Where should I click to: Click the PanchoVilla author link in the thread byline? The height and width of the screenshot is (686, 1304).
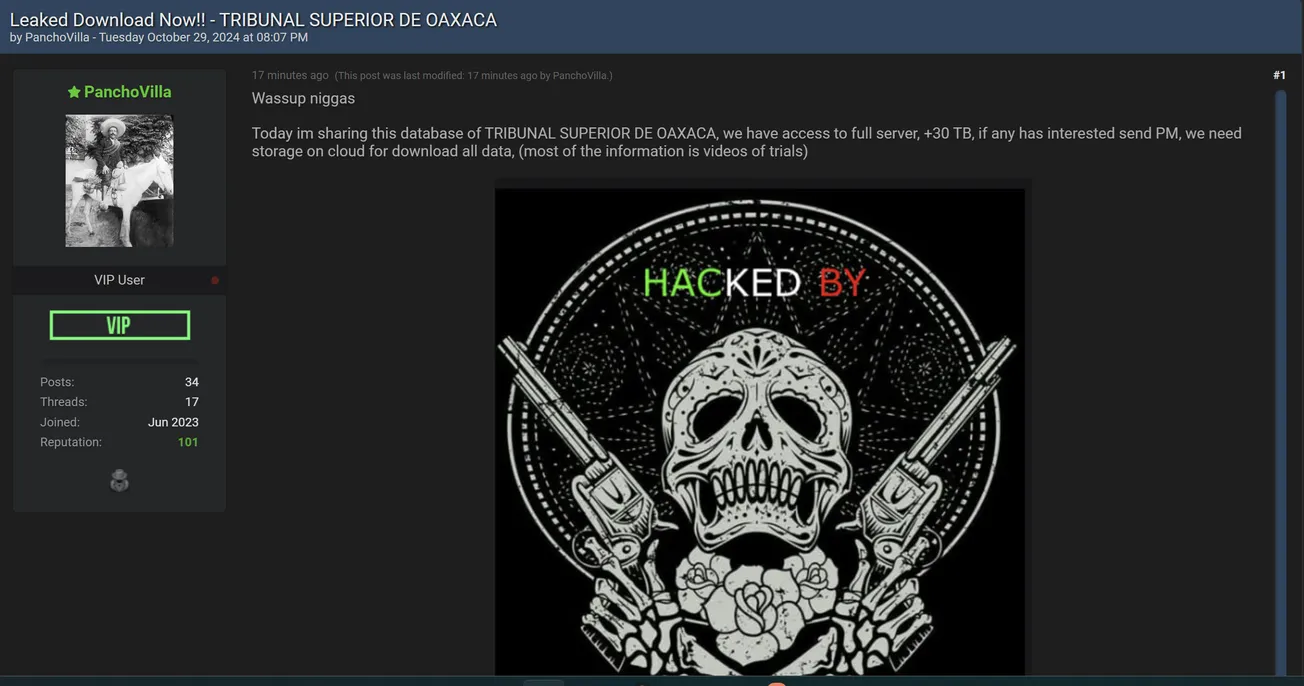[x=58, y=38]
